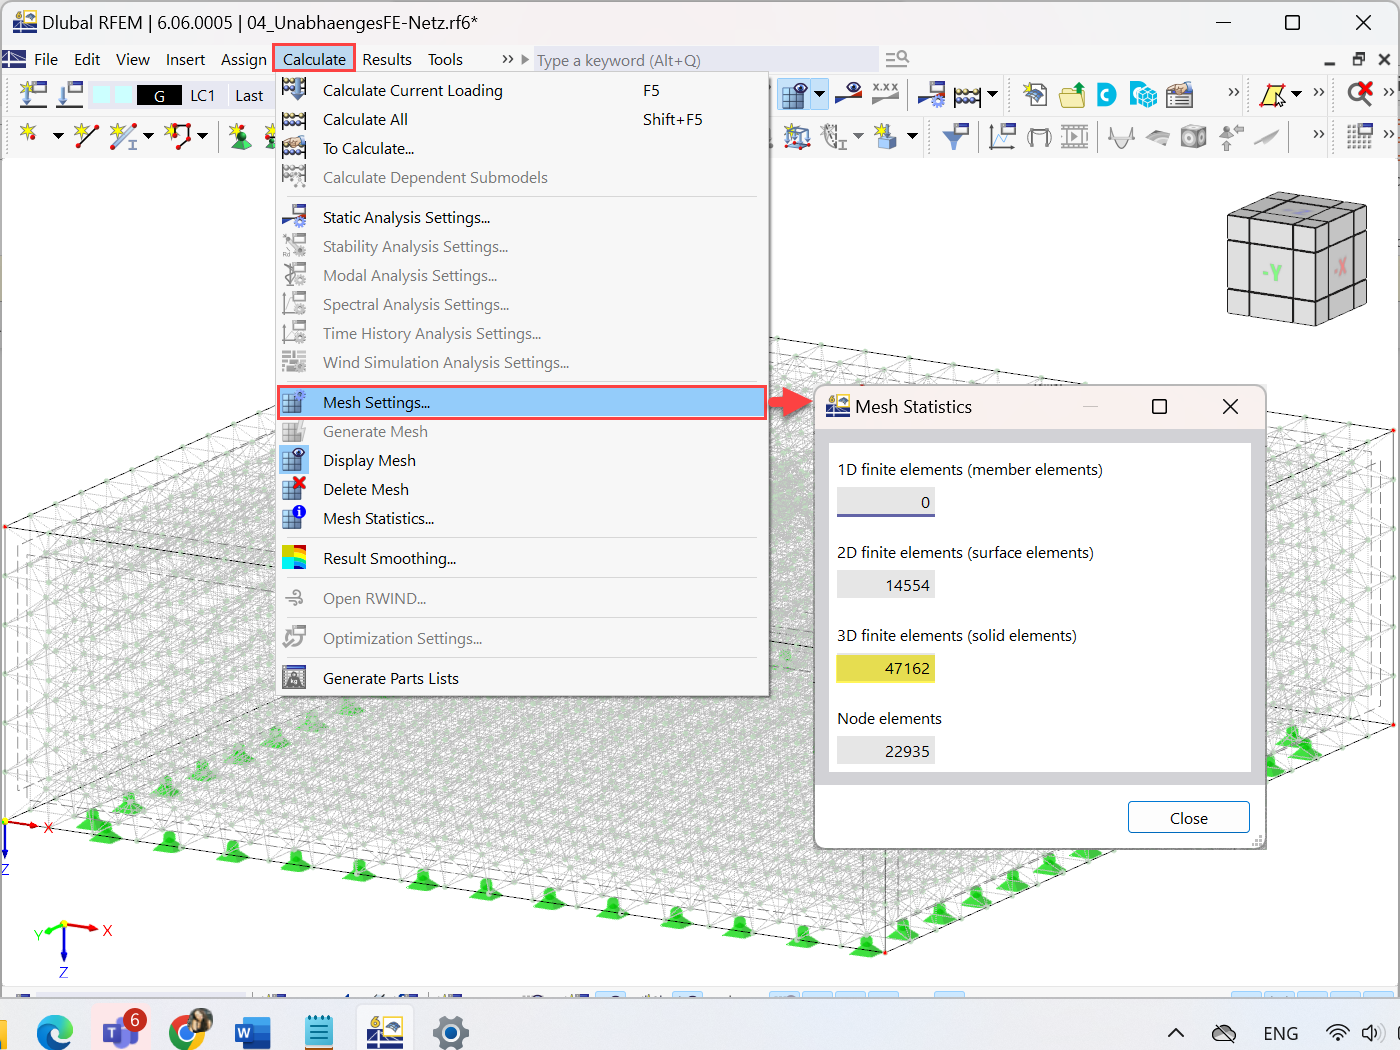
Task: Select Mesh Statistics from the Calculate menu
Action: pyautogui.click(x=378, y=518)
